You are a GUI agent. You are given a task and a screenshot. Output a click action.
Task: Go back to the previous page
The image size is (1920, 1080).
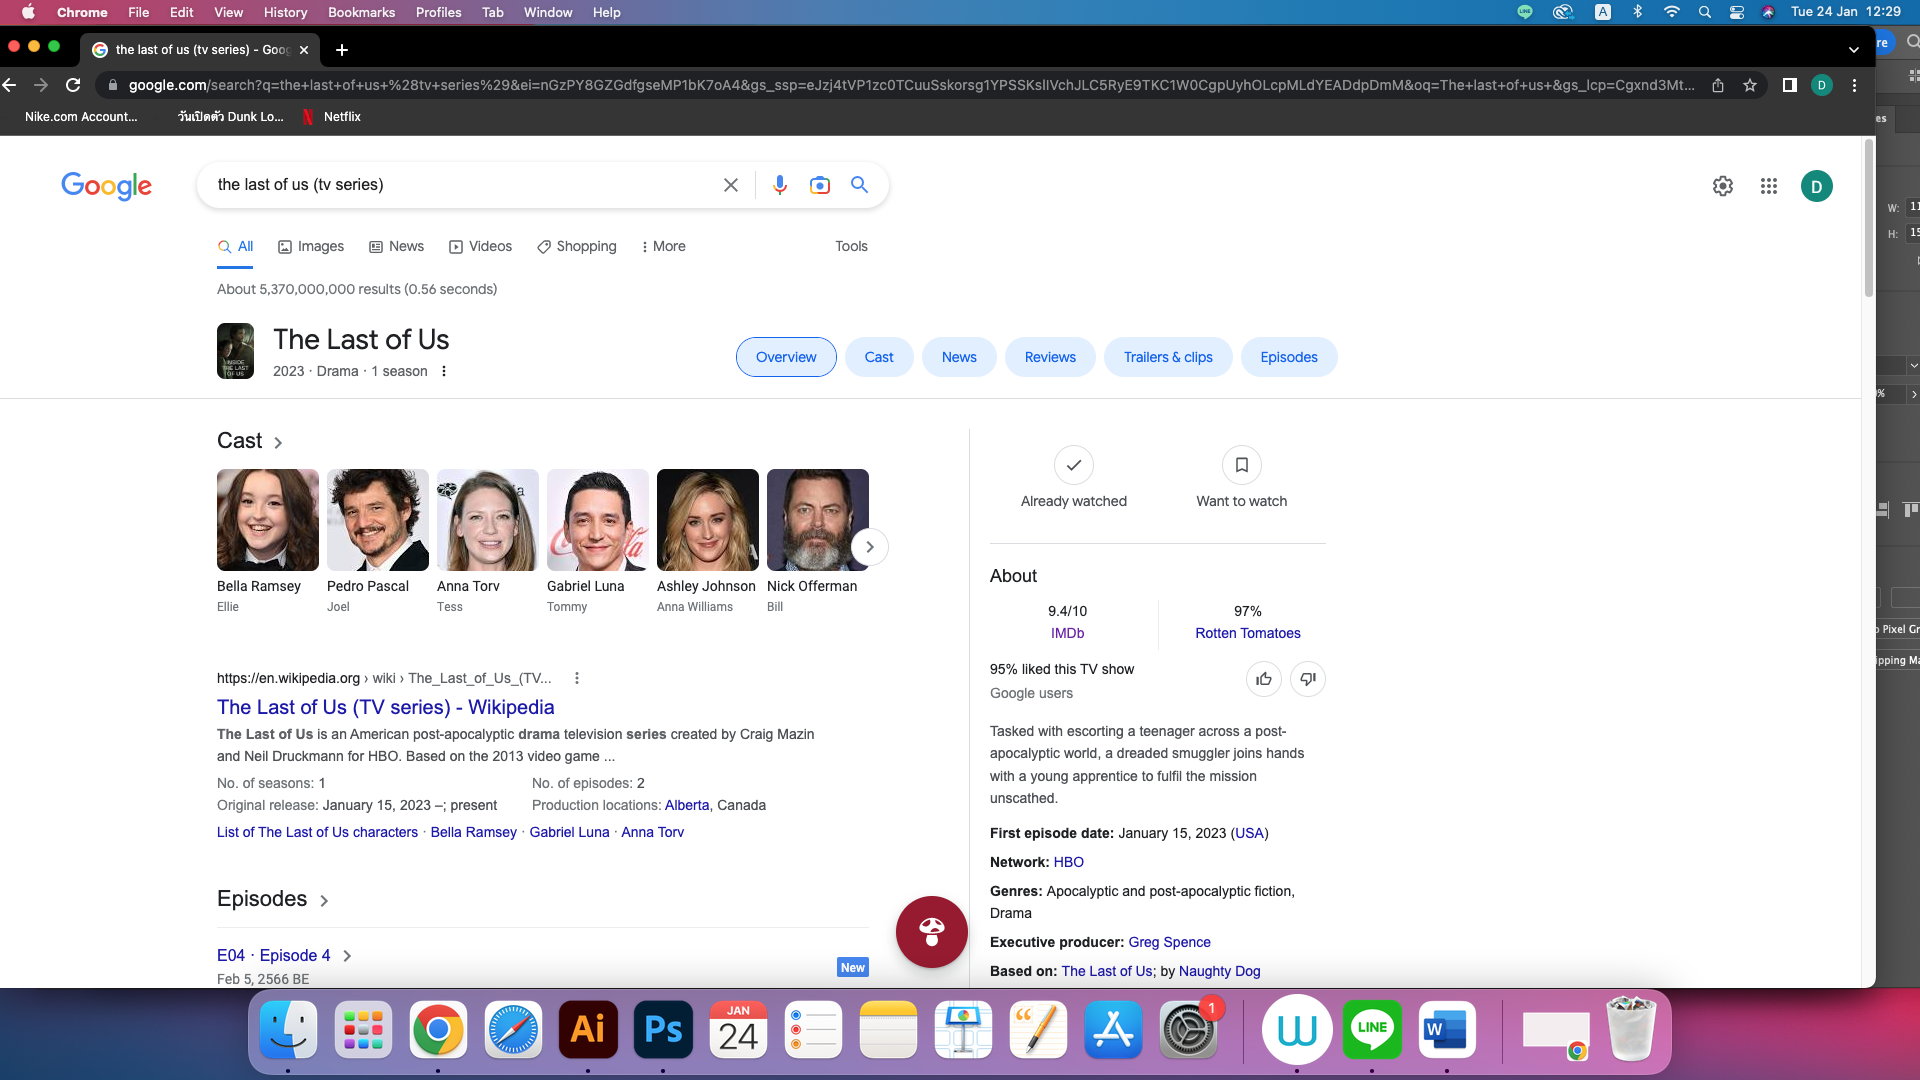coord(10,85)
